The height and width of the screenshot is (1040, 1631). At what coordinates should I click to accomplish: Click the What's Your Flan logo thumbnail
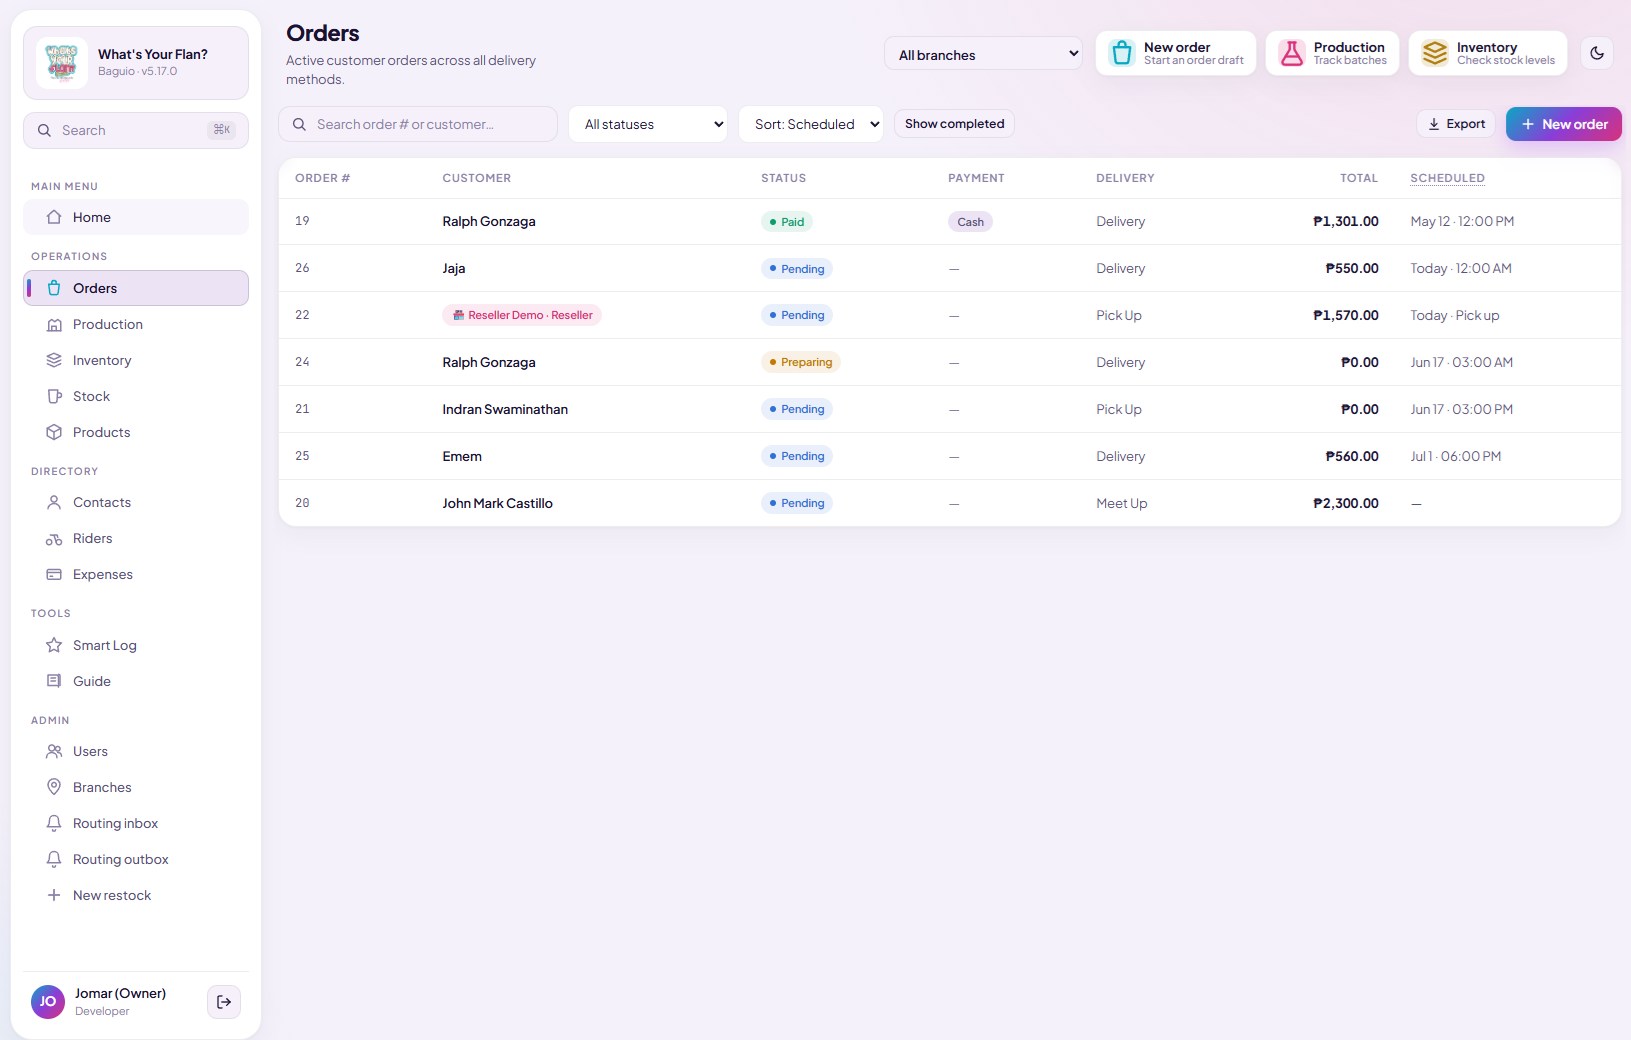pos(62,63)
